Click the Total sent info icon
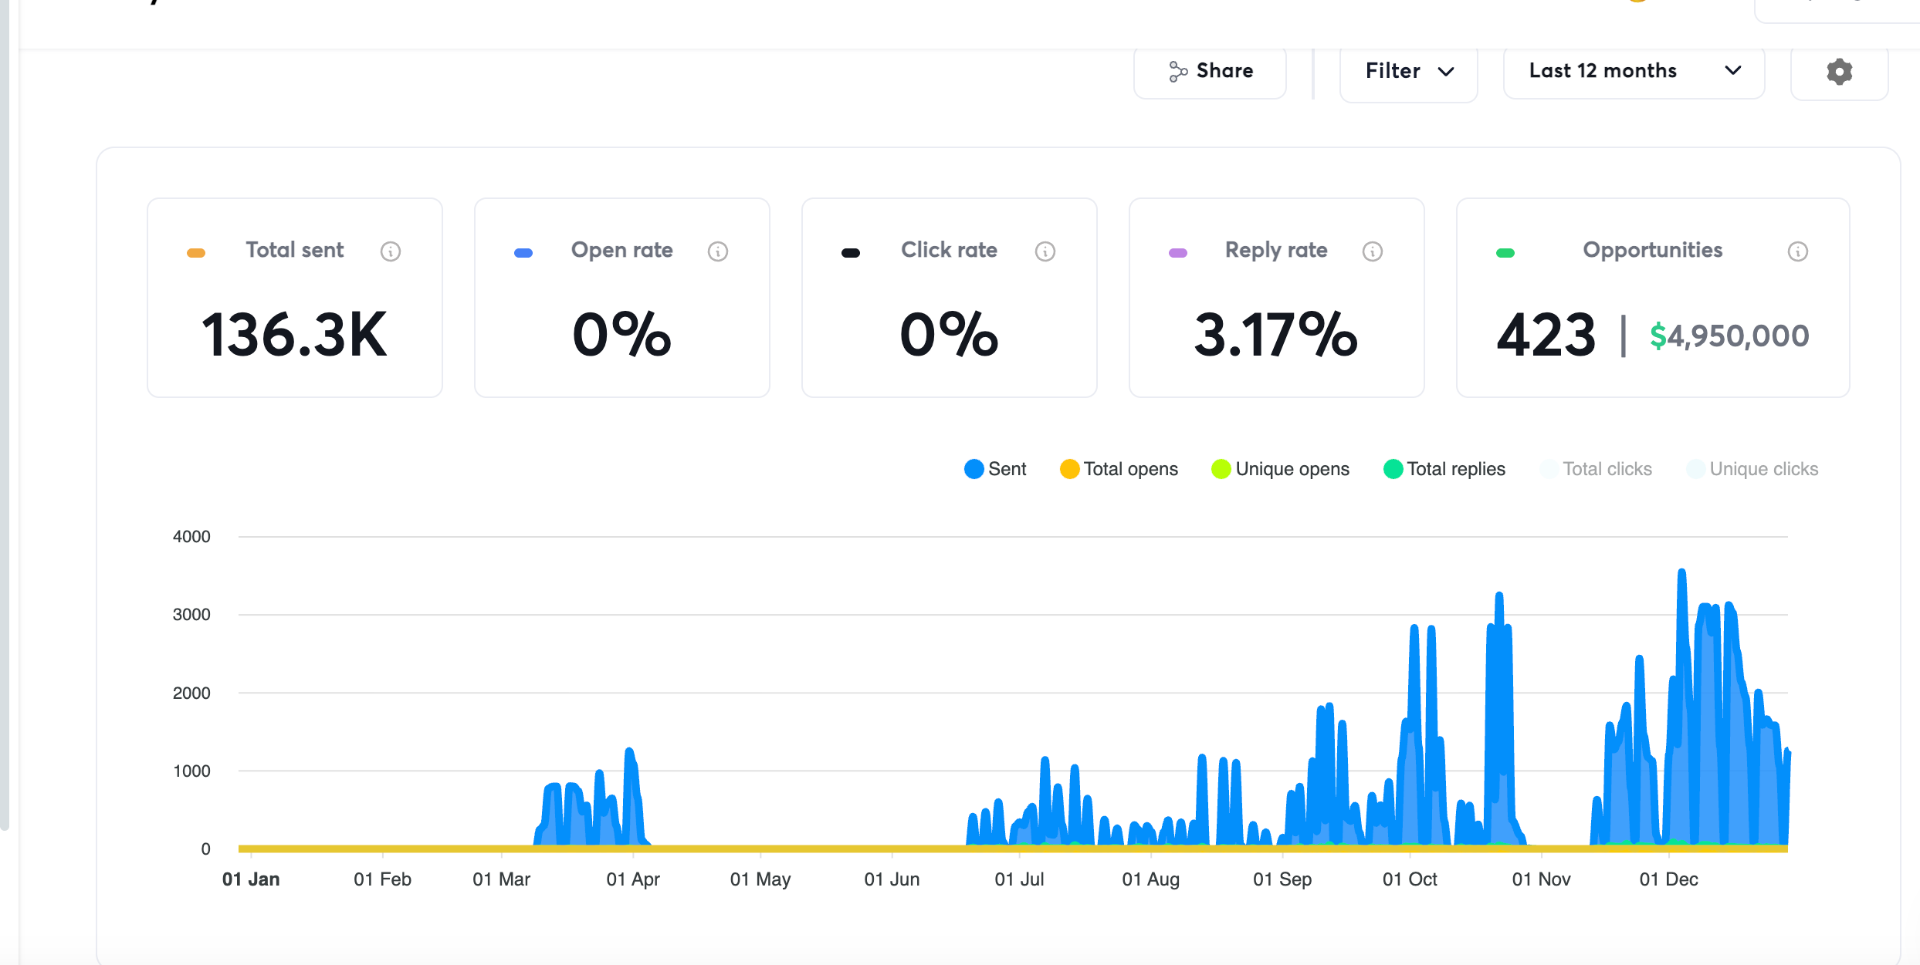The image size is (1920, 965). [391, 251]
